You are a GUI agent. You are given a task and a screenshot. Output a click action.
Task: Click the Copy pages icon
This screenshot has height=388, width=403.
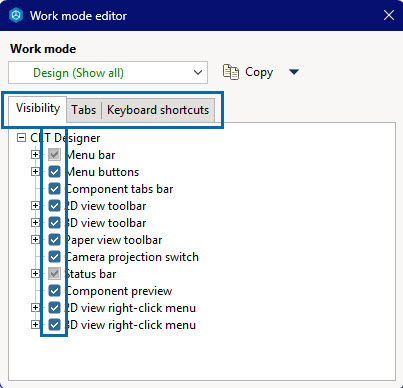pyautogui.click(x=231, y=72)
